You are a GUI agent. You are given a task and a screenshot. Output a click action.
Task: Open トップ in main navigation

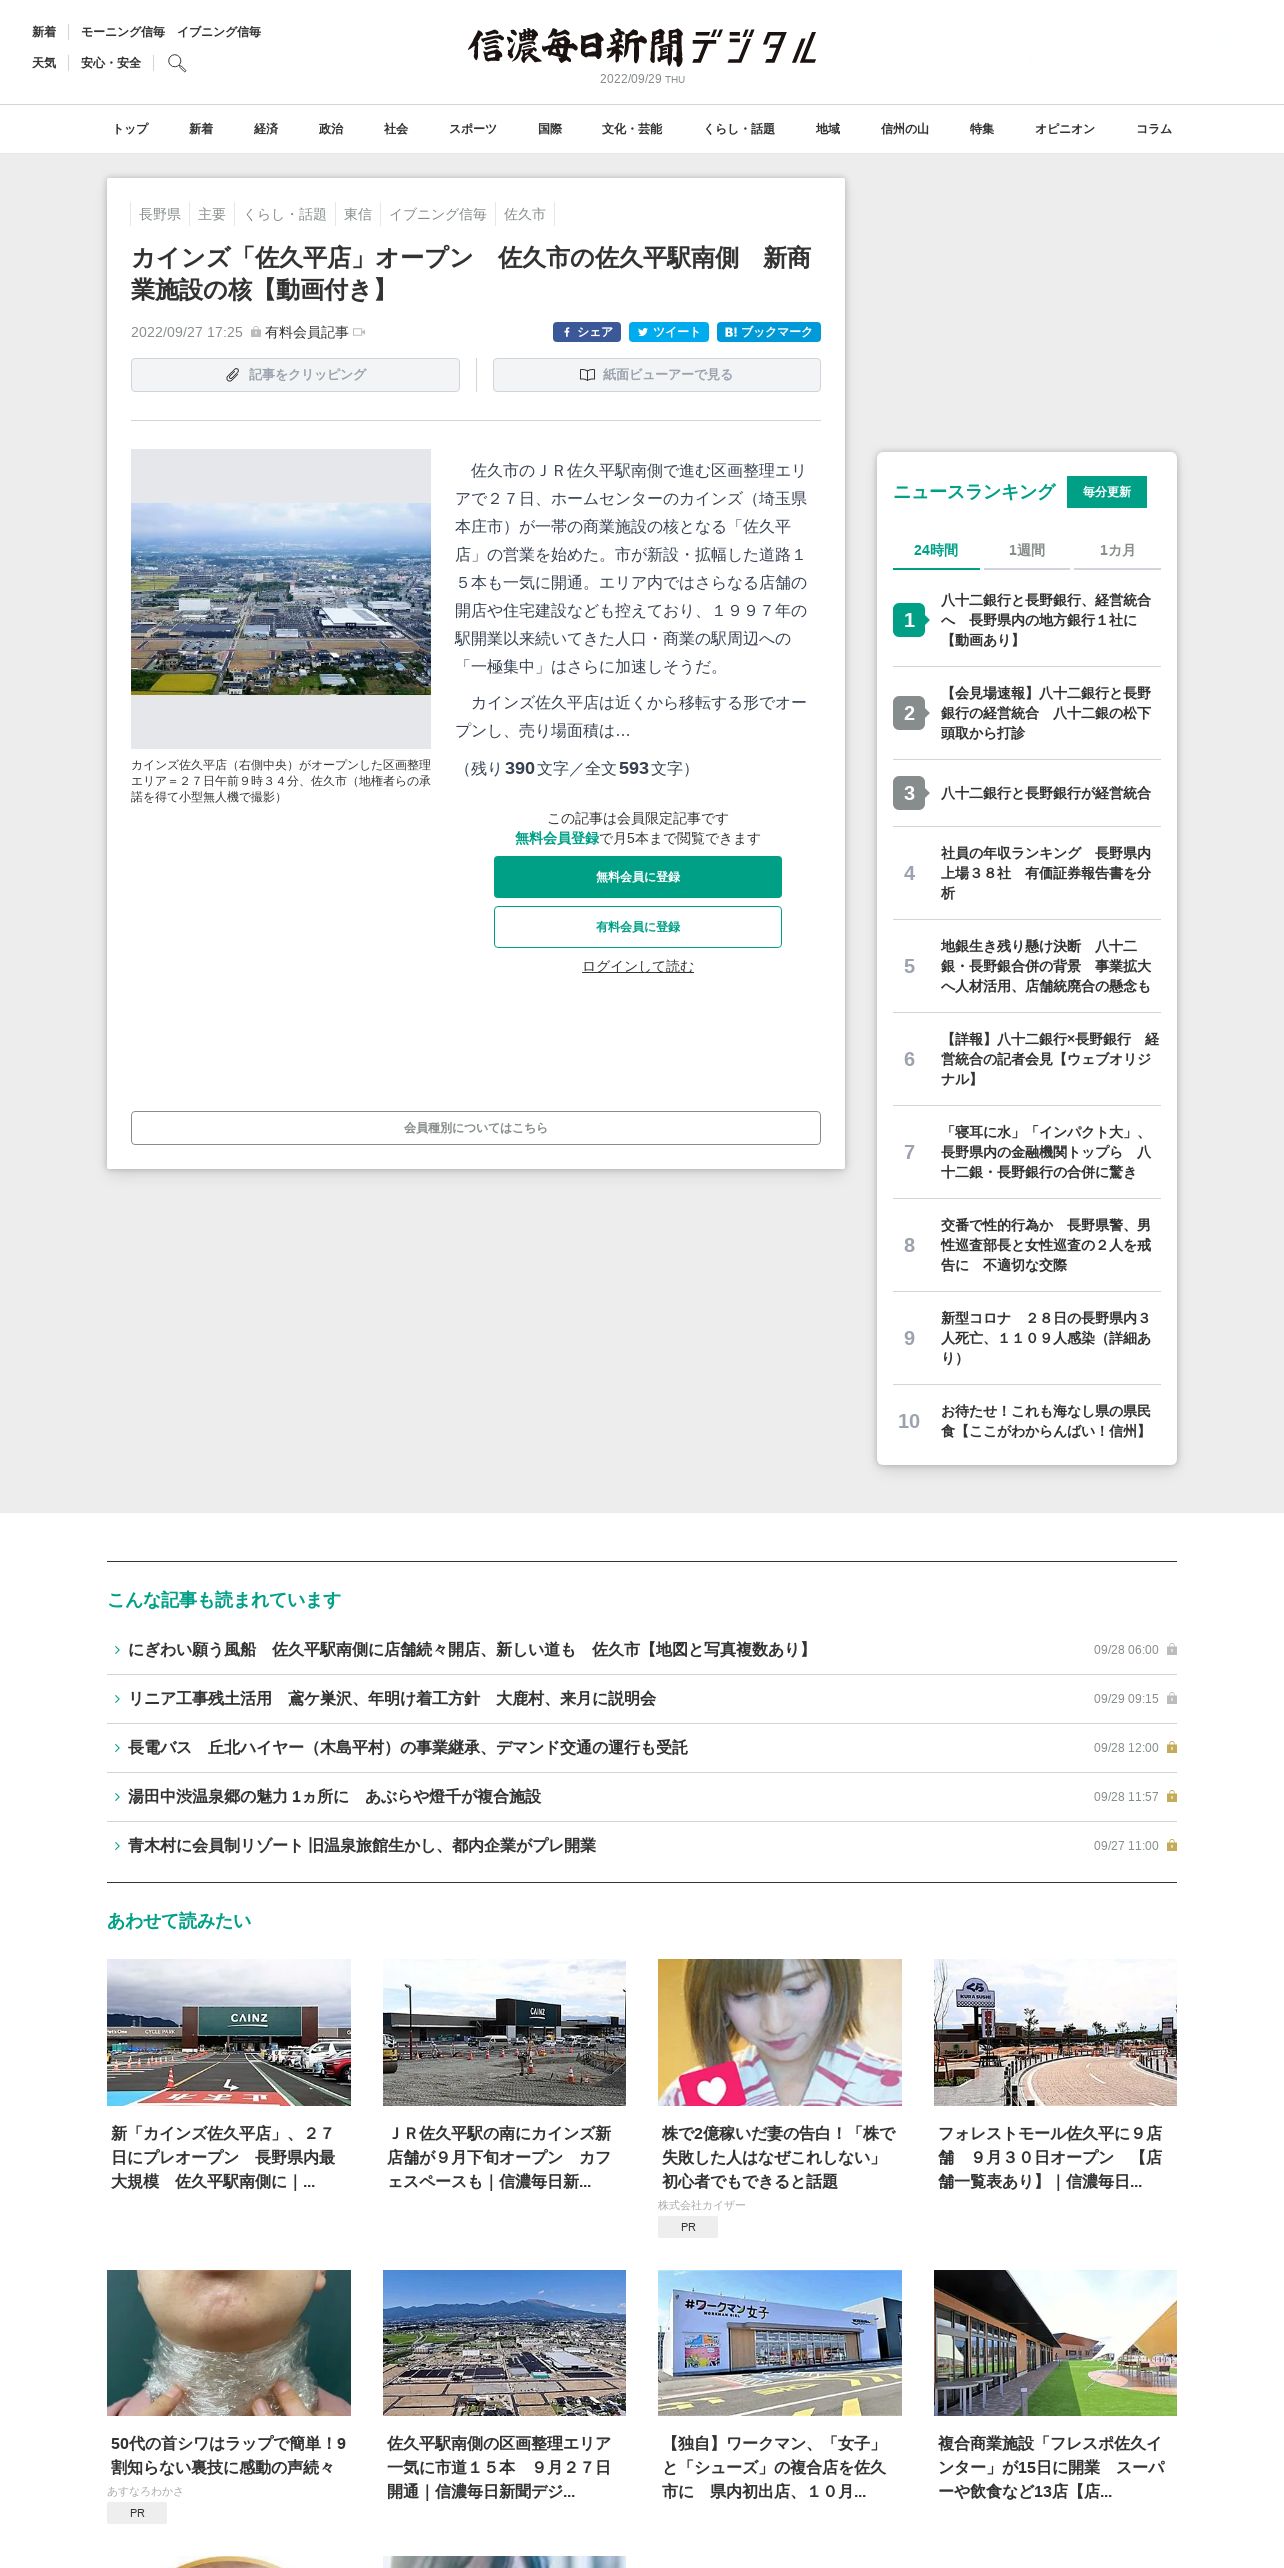[x=130, y=129]
